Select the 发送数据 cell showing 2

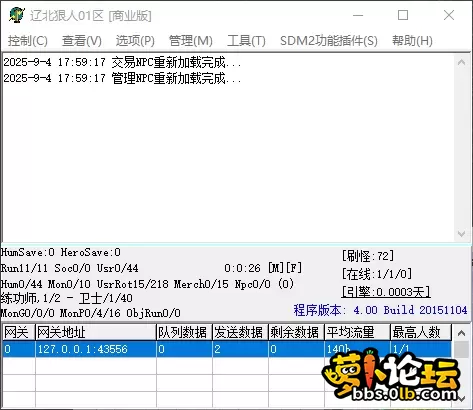coord(240,349)
